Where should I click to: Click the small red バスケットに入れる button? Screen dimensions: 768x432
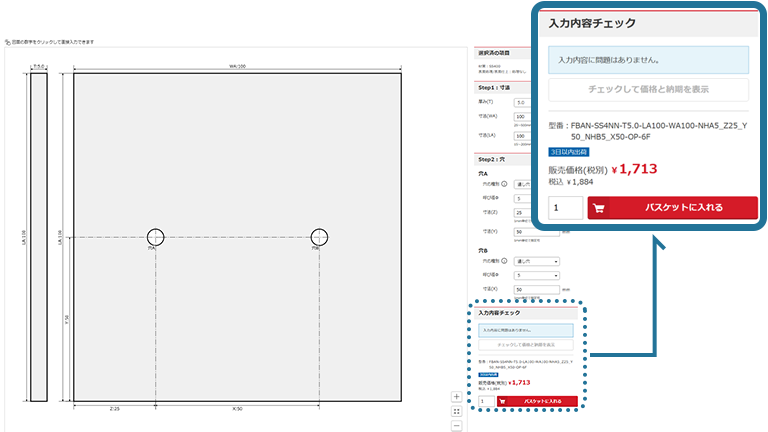click(537, 401)
